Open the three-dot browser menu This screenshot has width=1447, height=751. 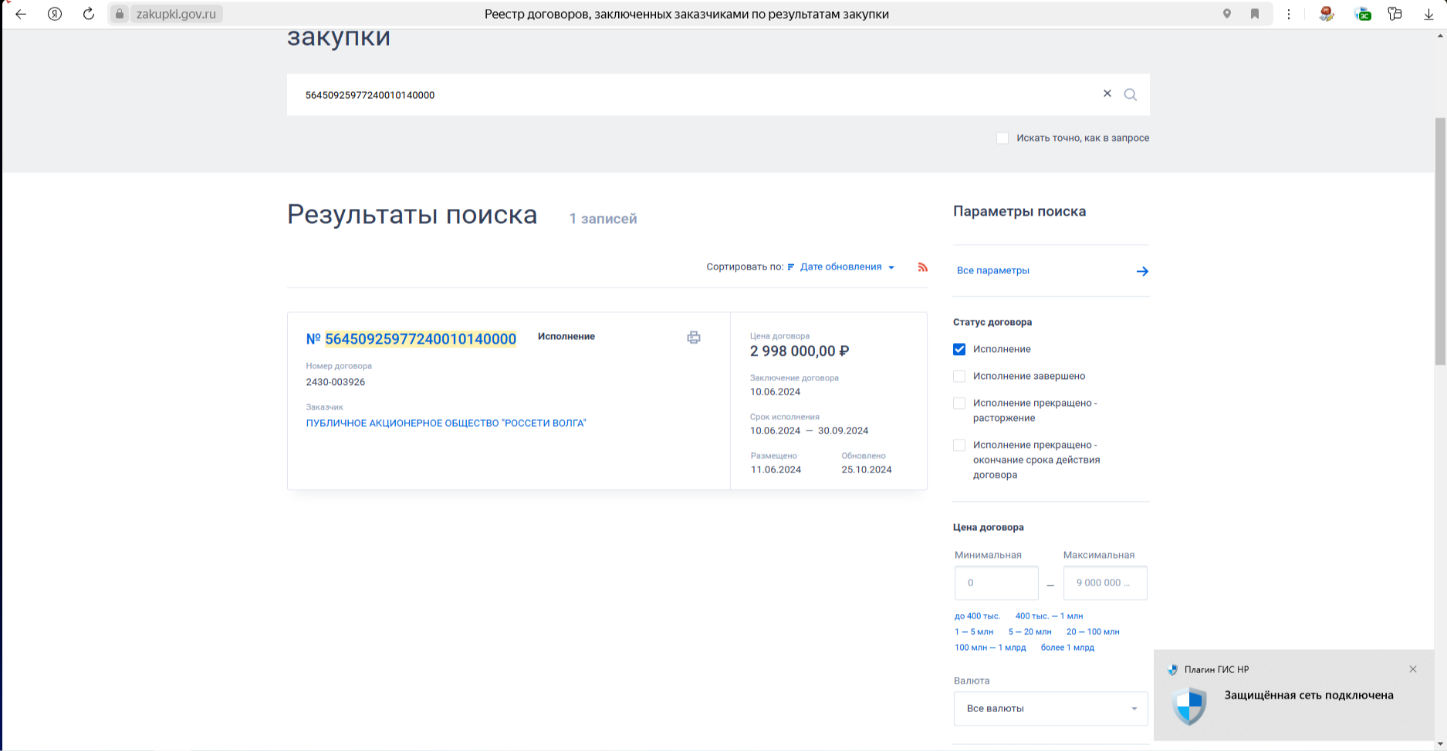pyautogui.click(x=1288, y=14)
